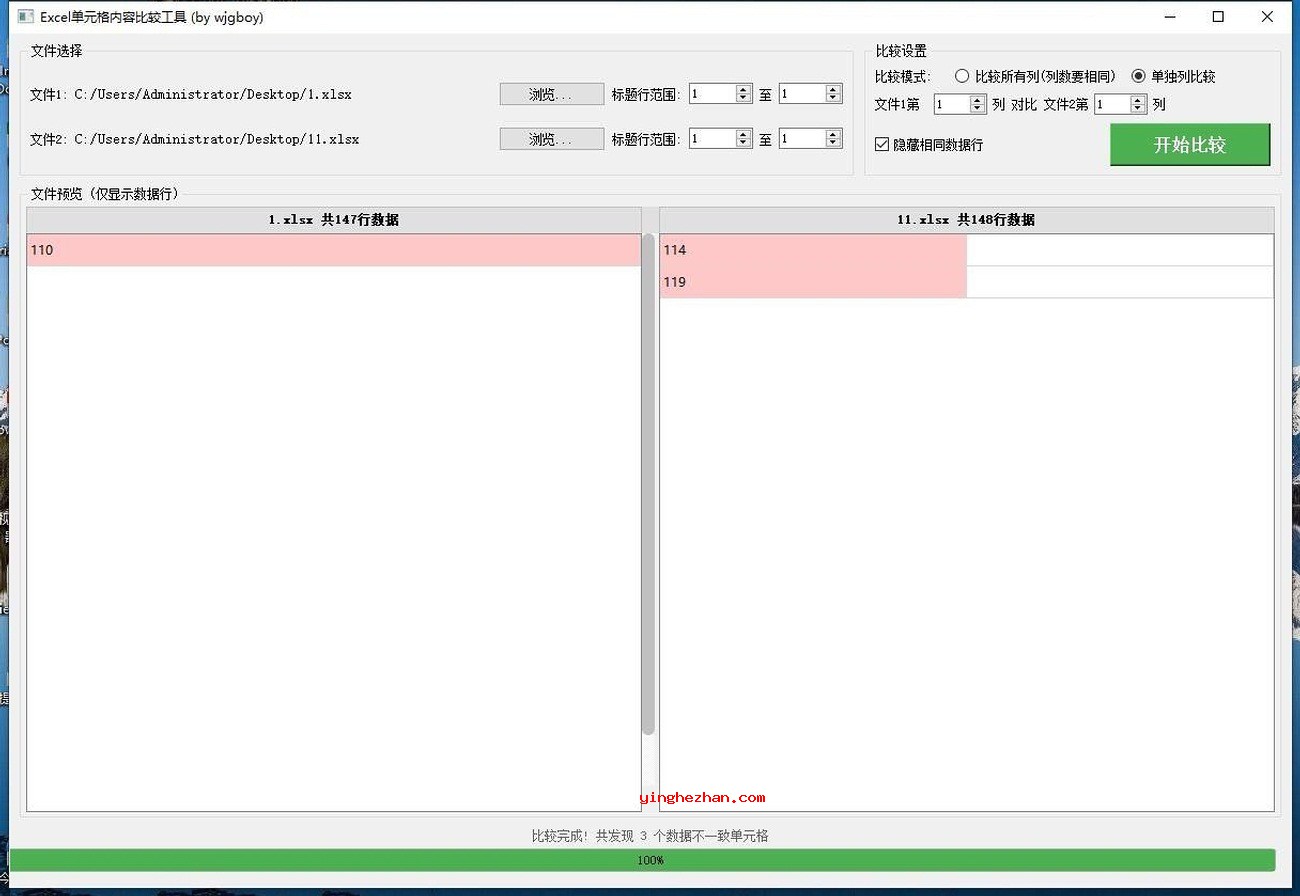The height and width of the screenshot is (896, 1300).
Task: Increase the 文件2第 column number spinner
Action: 1137,99
